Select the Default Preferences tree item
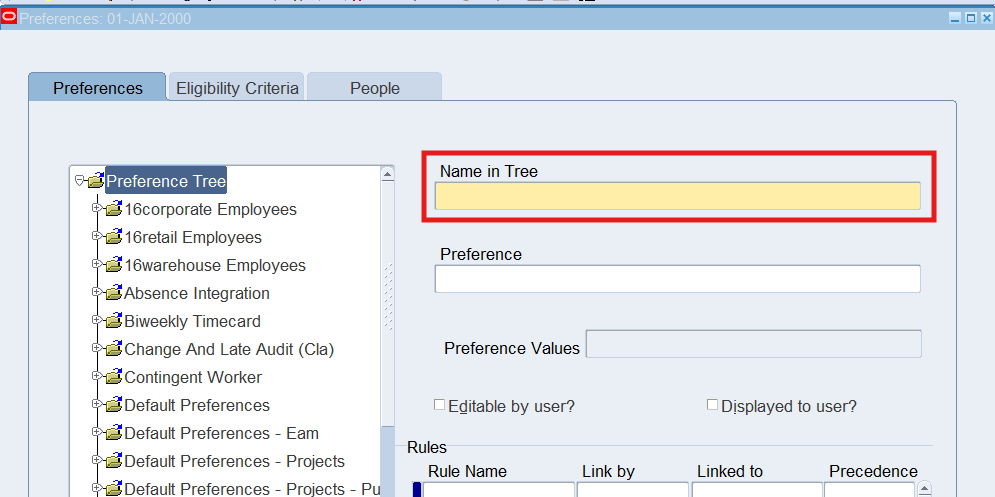Screen dimensions: 995x497 [196, 405]
